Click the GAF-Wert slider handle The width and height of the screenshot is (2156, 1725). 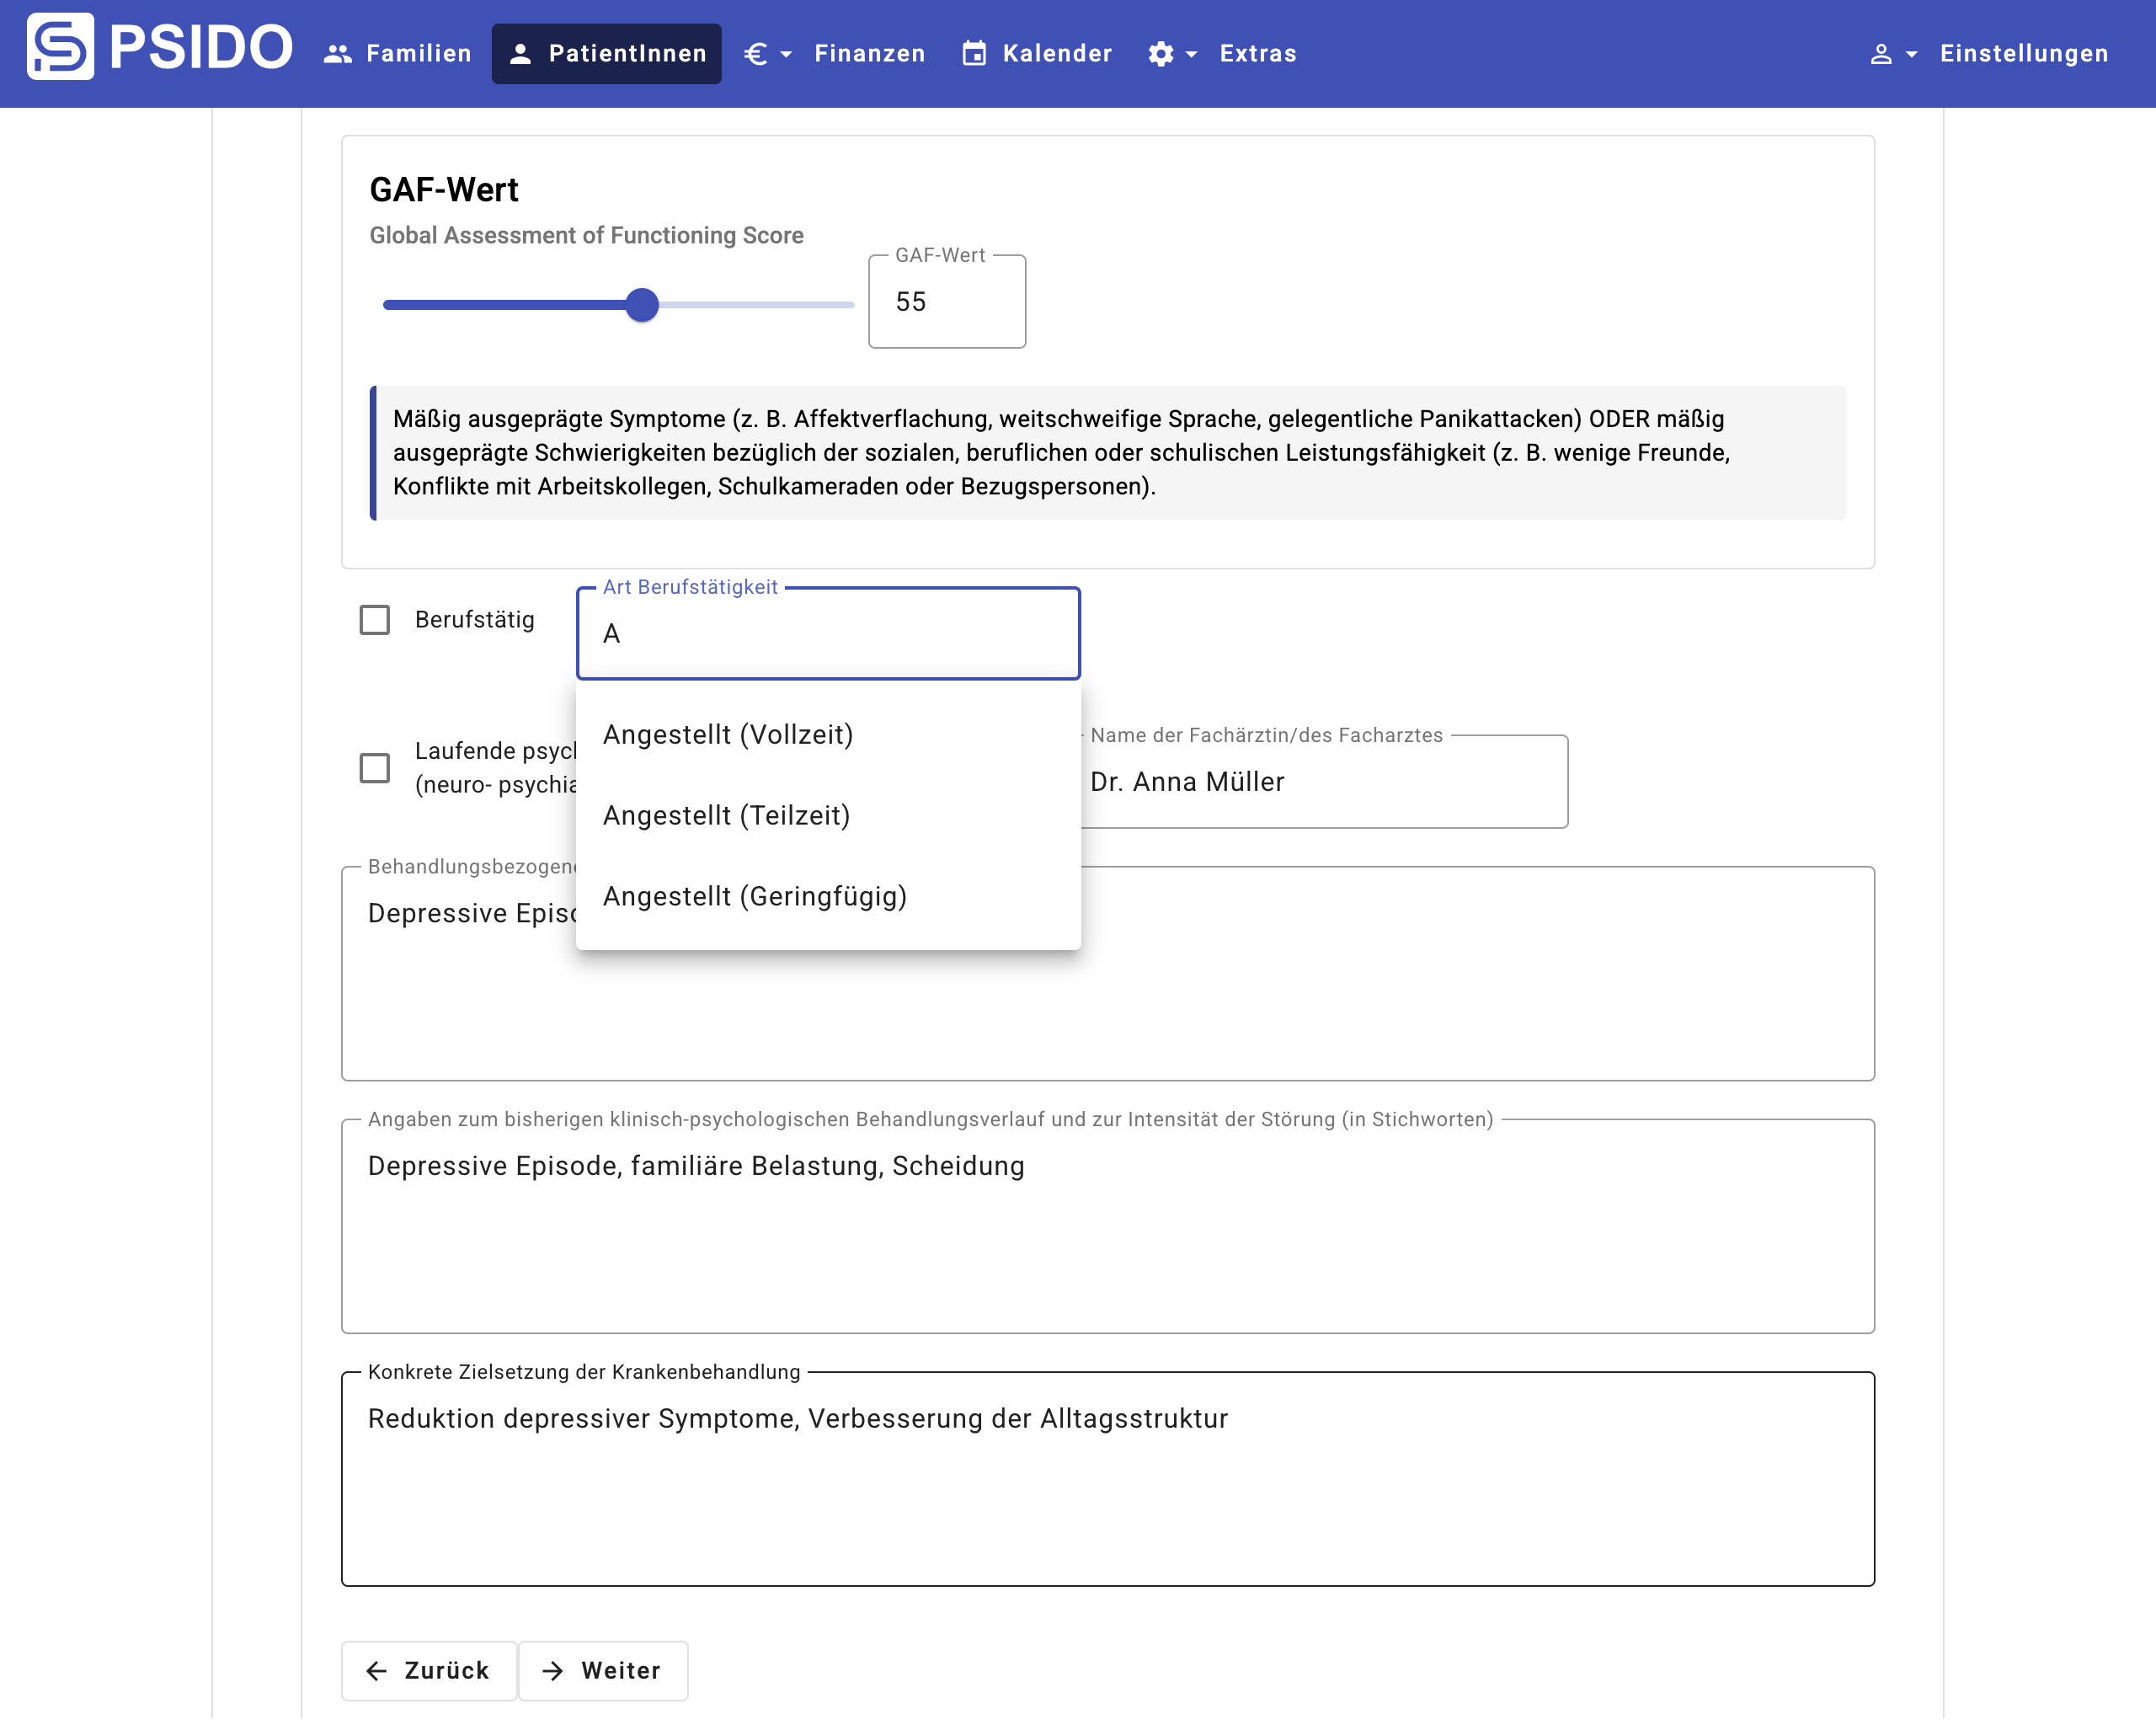pos(642,304)
